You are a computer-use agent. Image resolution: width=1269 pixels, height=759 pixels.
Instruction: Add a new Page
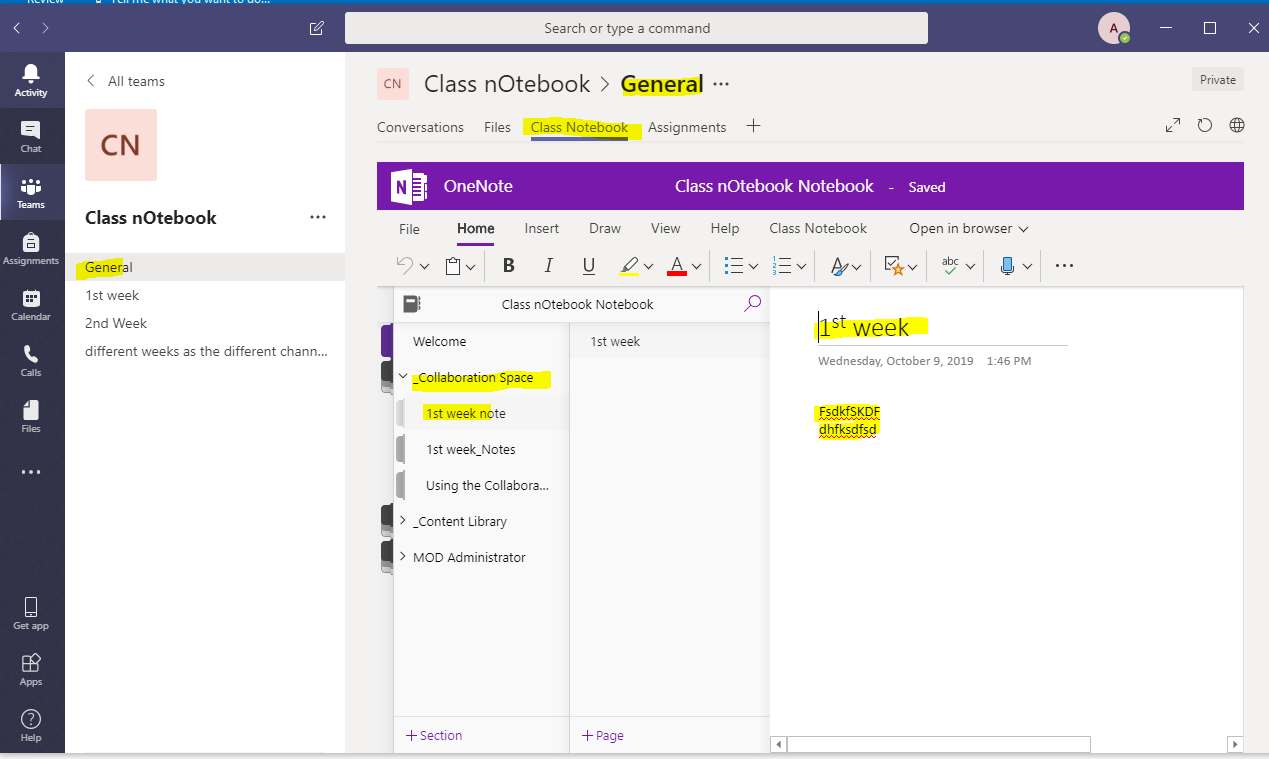click(603, 735)
